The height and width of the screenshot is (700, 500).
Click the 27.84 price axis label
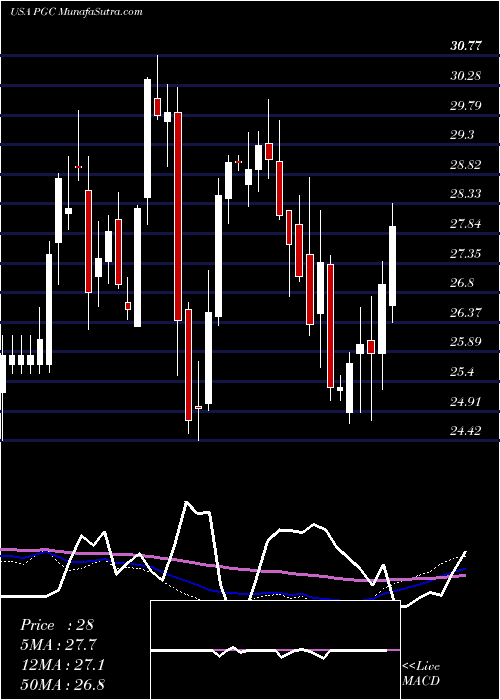466,224
